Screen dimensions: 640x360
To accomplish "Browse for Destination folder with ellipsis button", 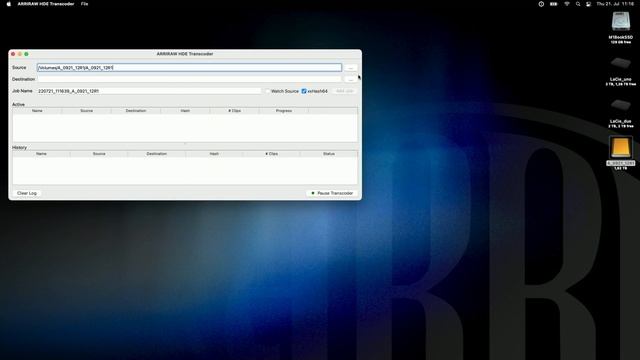I will coord(351,79).
